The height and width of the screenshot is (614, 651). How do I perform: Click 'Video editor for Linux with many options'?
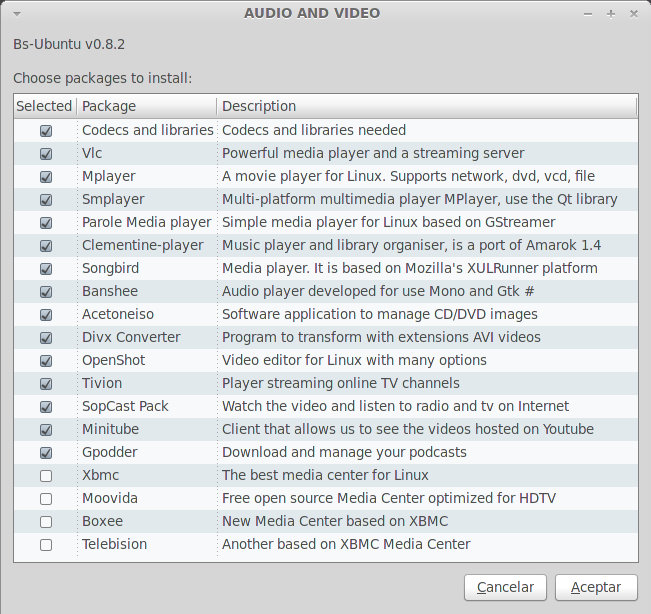pos(354,360)
